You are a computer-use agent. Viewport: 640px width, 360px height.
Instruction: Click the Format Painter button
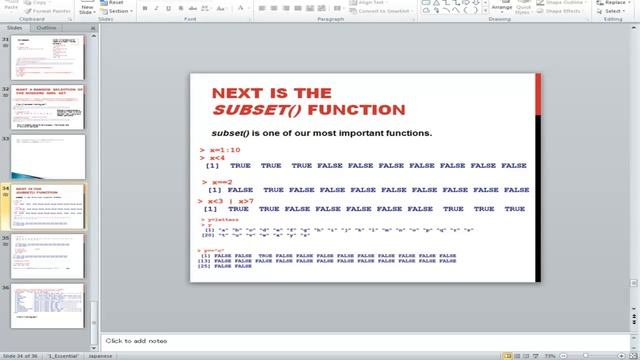tap(47, 11)
